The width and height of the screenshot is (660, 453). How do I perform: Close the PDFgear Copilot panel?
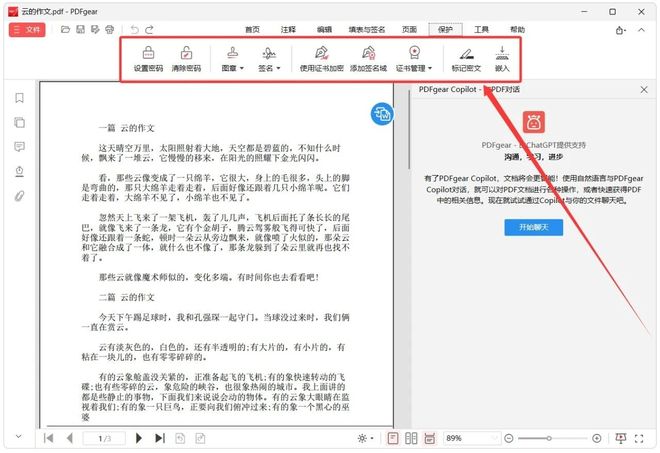(x=644, y=90)
